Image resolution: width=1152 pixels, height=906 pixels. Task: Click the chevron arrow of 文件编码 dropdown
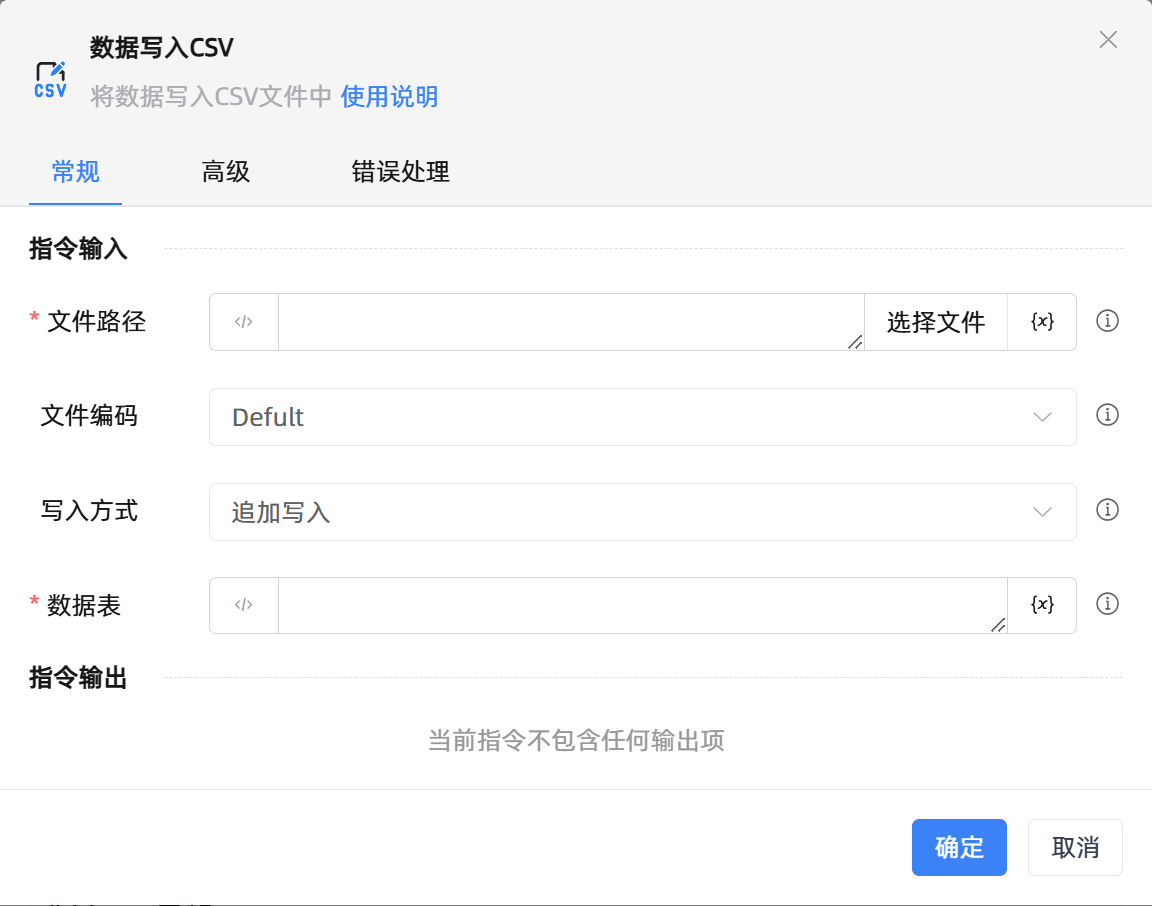tap(1042, 417)
